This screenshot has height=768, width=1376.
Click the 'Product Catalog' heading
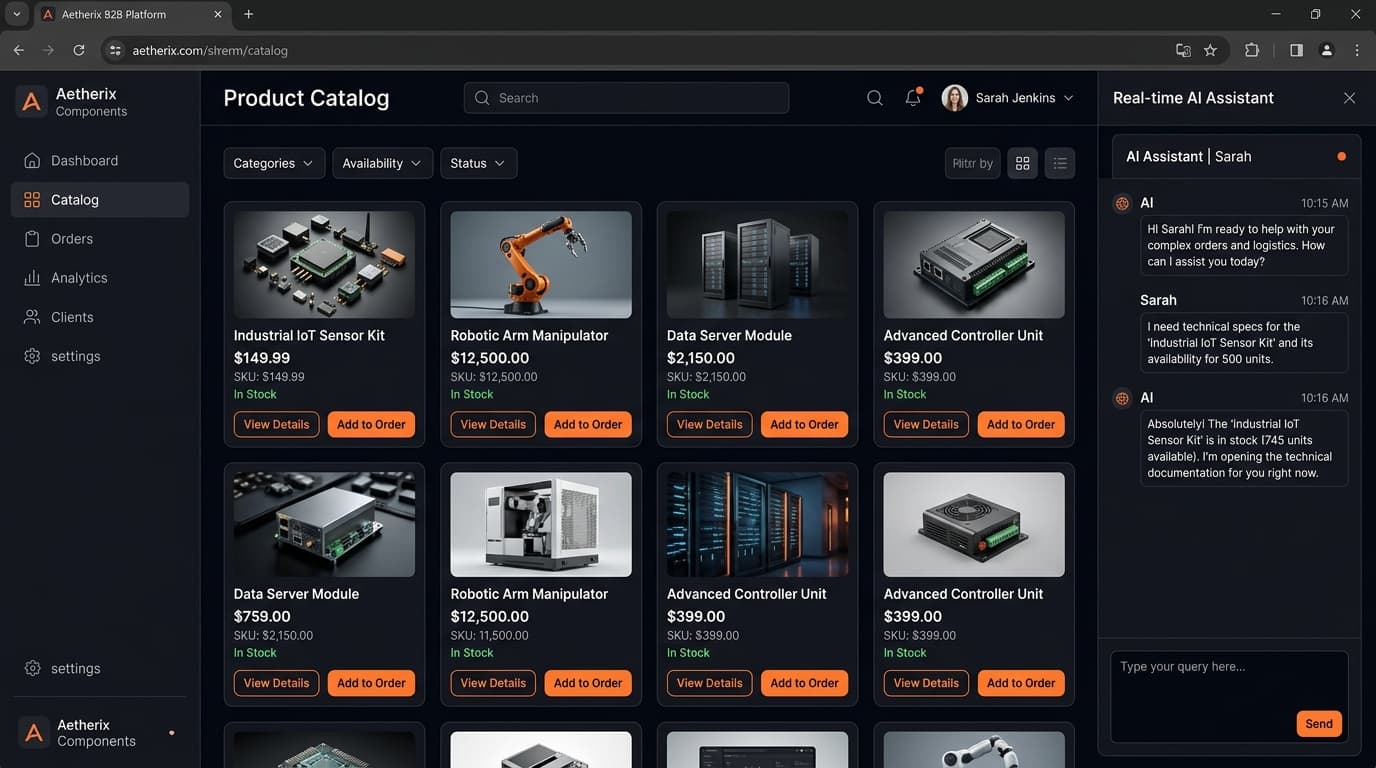[306, 98]
